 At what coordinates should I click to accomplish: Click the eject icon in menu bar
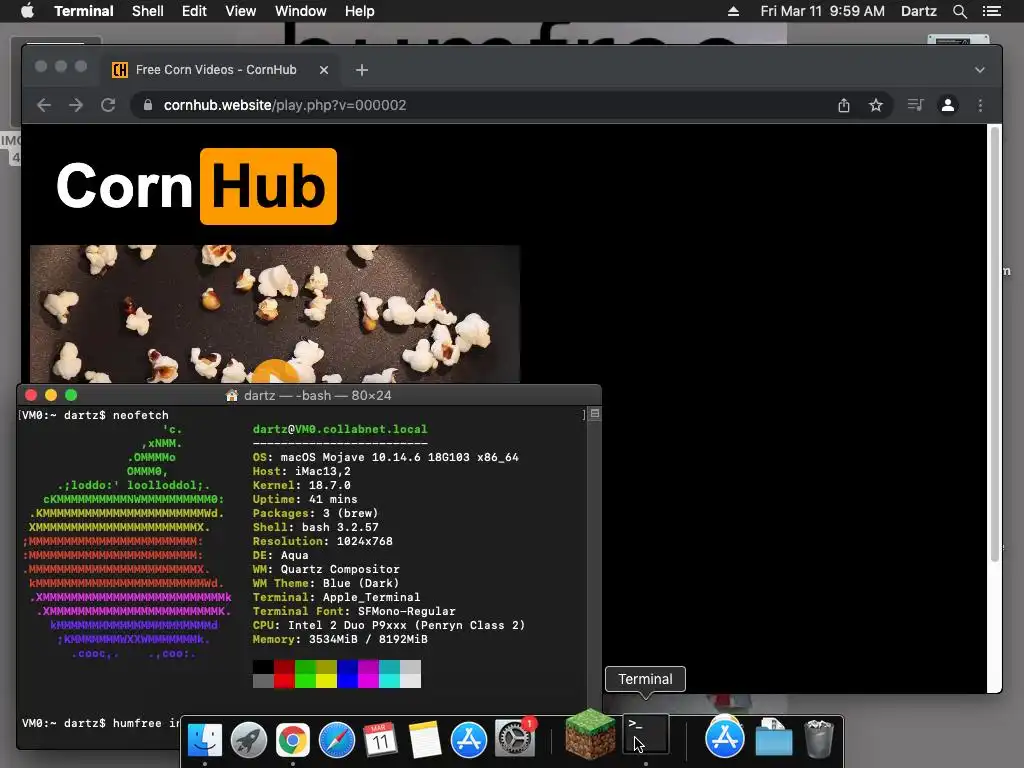[733, 11]
